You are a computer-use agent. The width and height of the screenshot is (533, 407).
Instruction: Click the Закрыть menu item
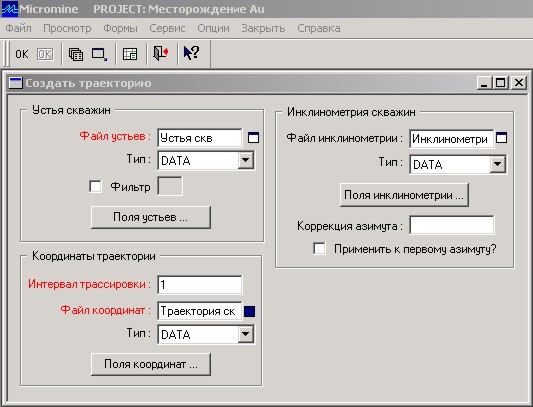tap(263, 28)
